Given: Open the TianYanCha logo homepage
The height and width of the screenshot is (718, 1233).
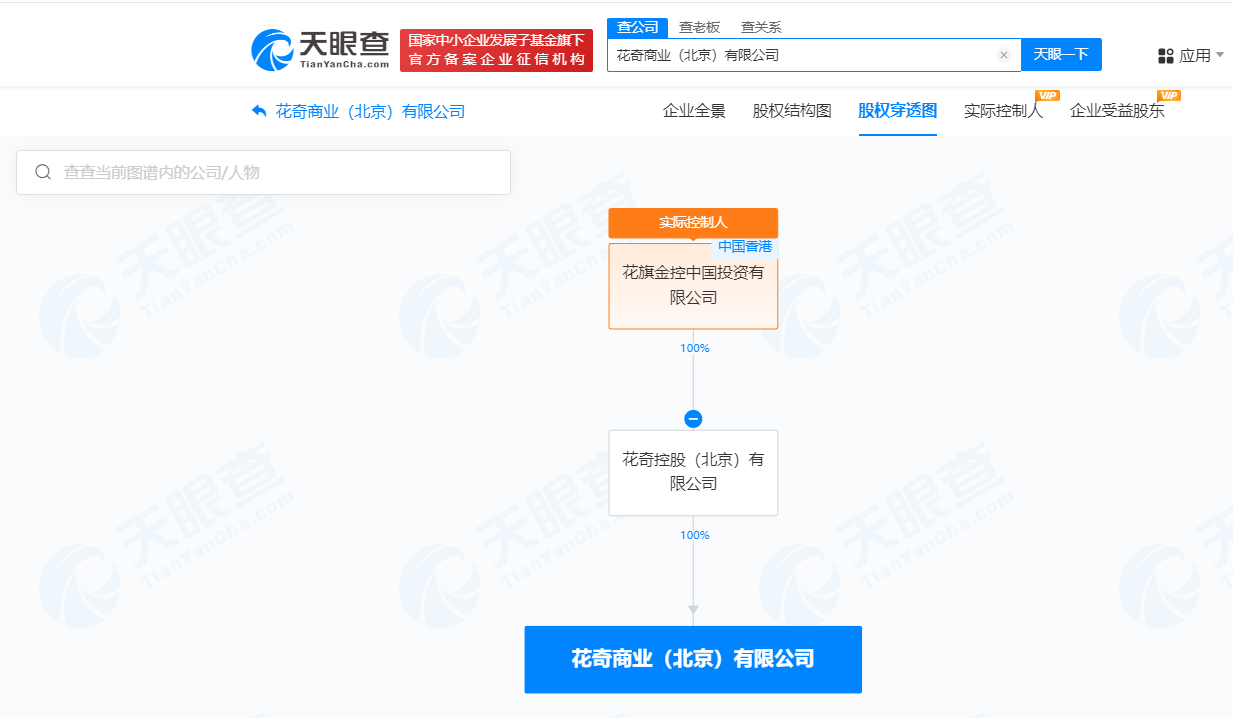Looking at the screenshot, I should 320,49.
